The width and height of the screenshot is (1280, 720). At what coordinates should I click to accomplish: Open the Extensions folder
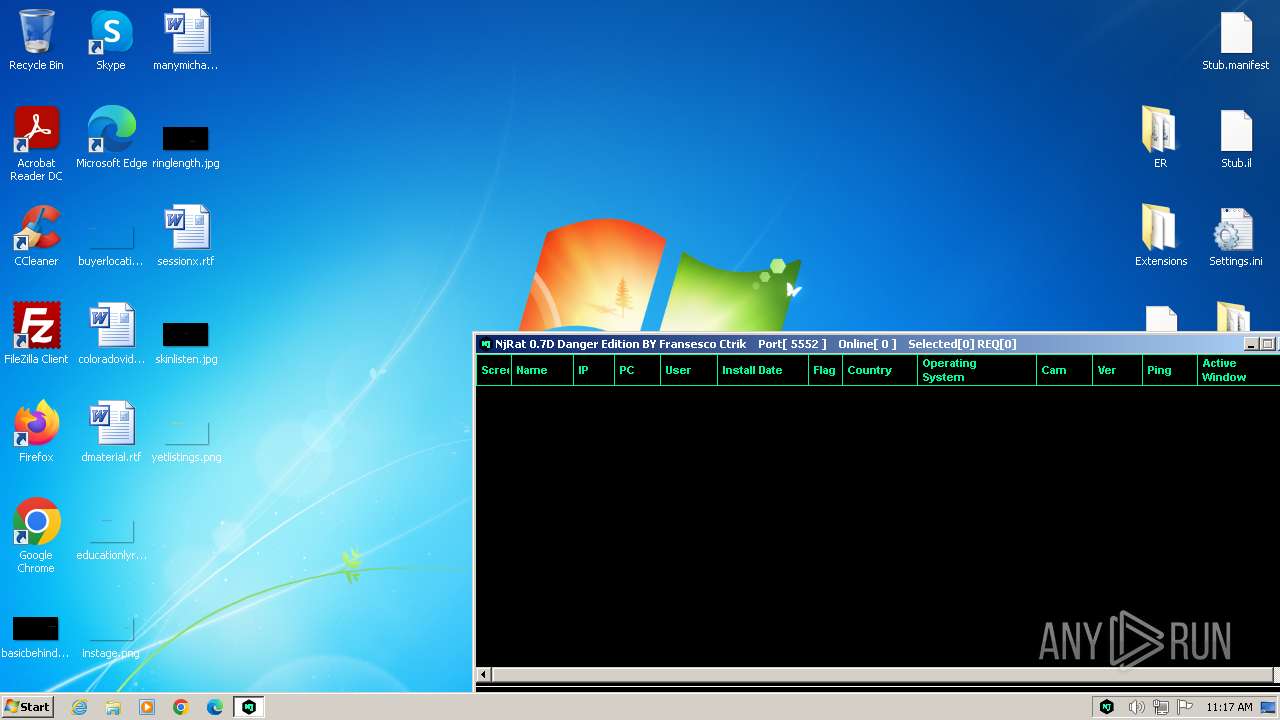[1160, 236]
